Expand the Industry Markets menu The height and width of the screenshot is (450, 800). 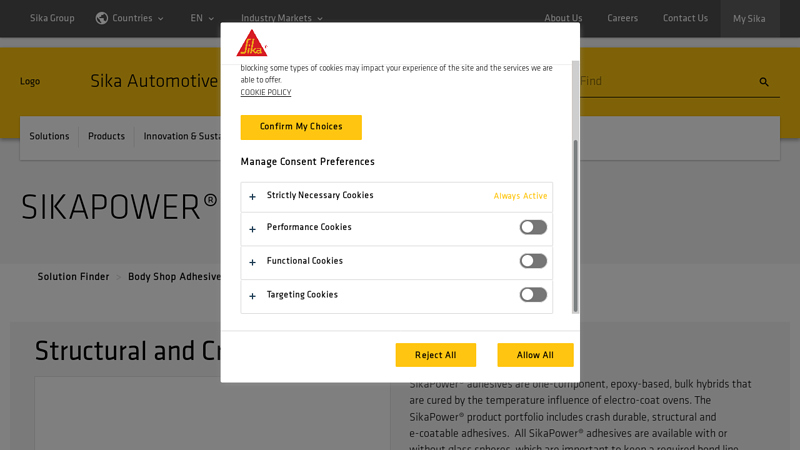(281, 18)
